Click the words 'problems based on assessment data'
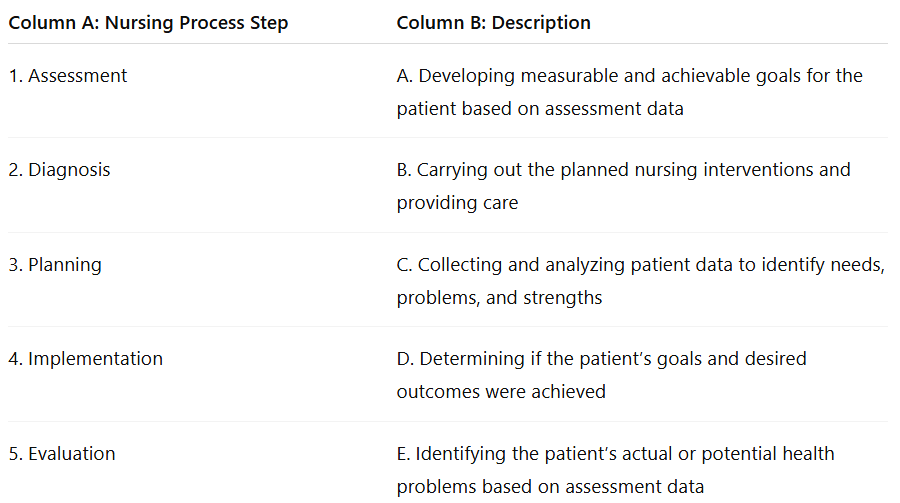 [x=550, y=486]
